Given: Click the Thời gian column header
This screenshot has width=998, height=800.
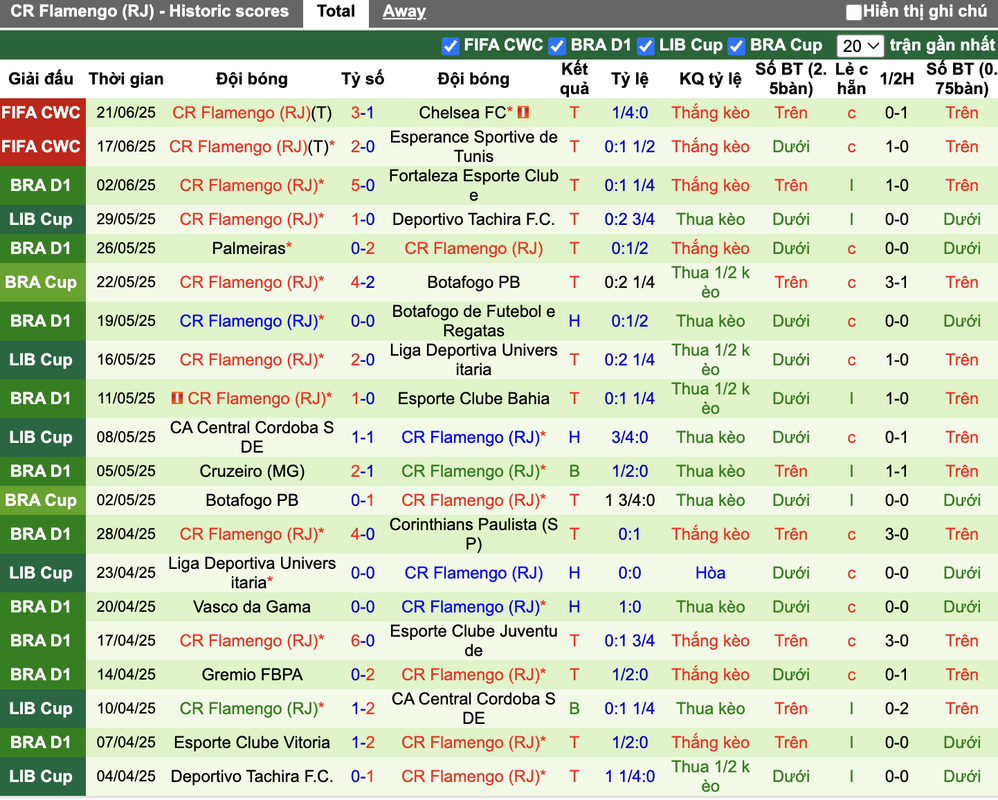Looking at the screenshot, I should click(126, 79).
